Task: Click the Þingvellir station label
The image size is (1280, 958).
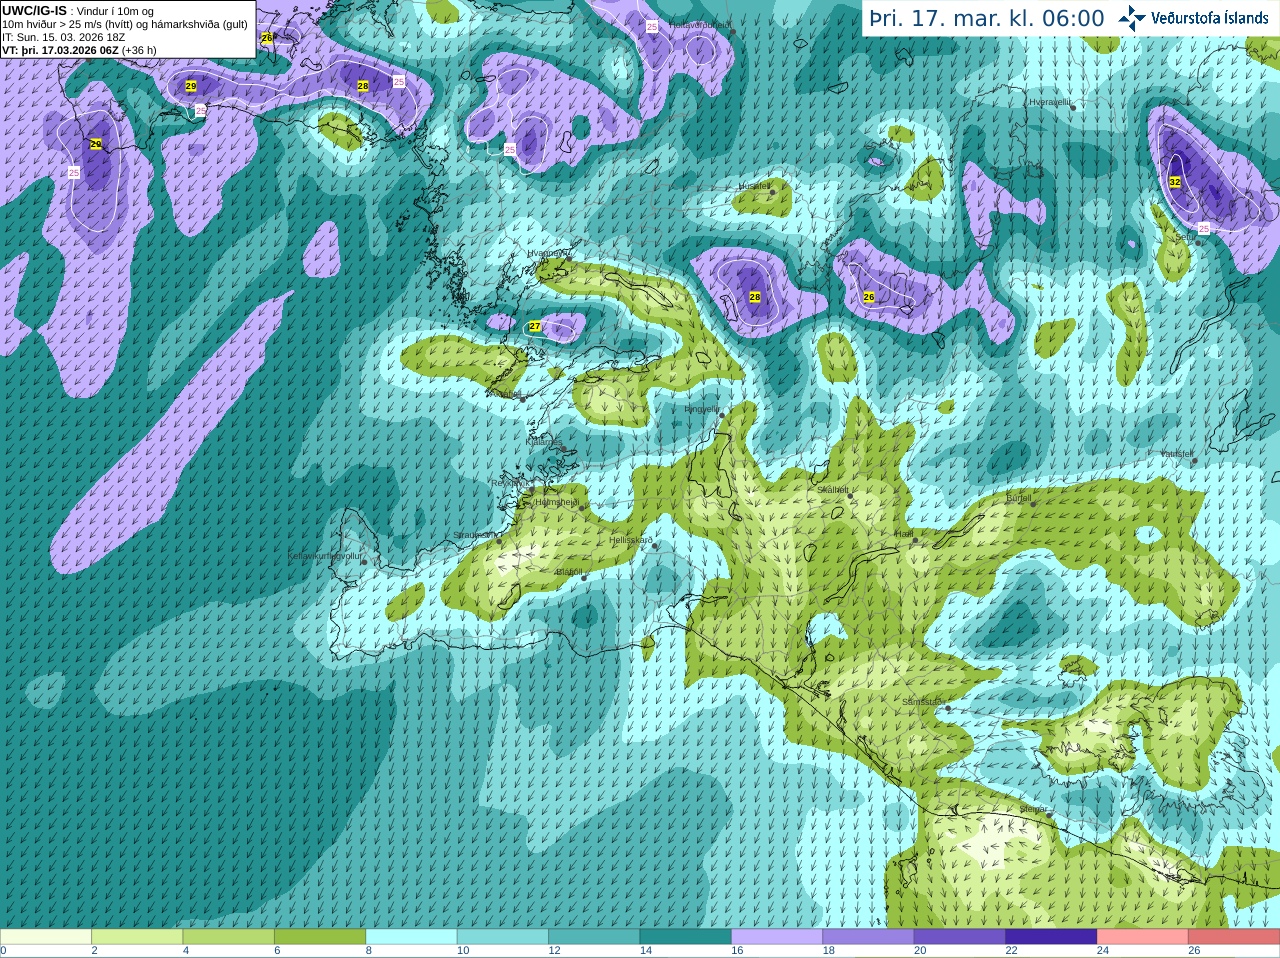Action: click(x=701, y=408)
